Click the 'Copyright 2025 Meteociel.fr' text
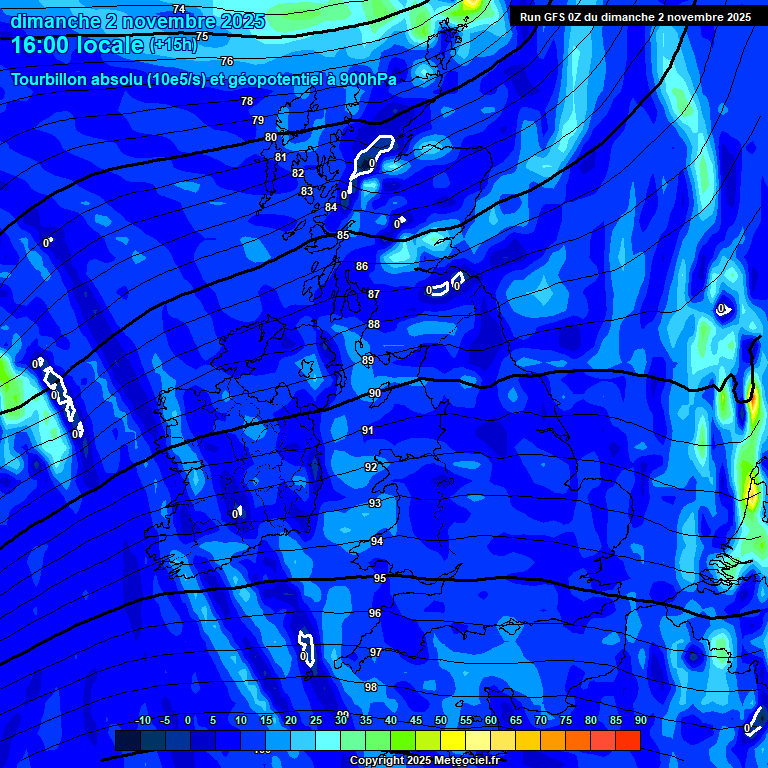The height and width of the screenshot is (768, 768). click(x=424, y=761)
